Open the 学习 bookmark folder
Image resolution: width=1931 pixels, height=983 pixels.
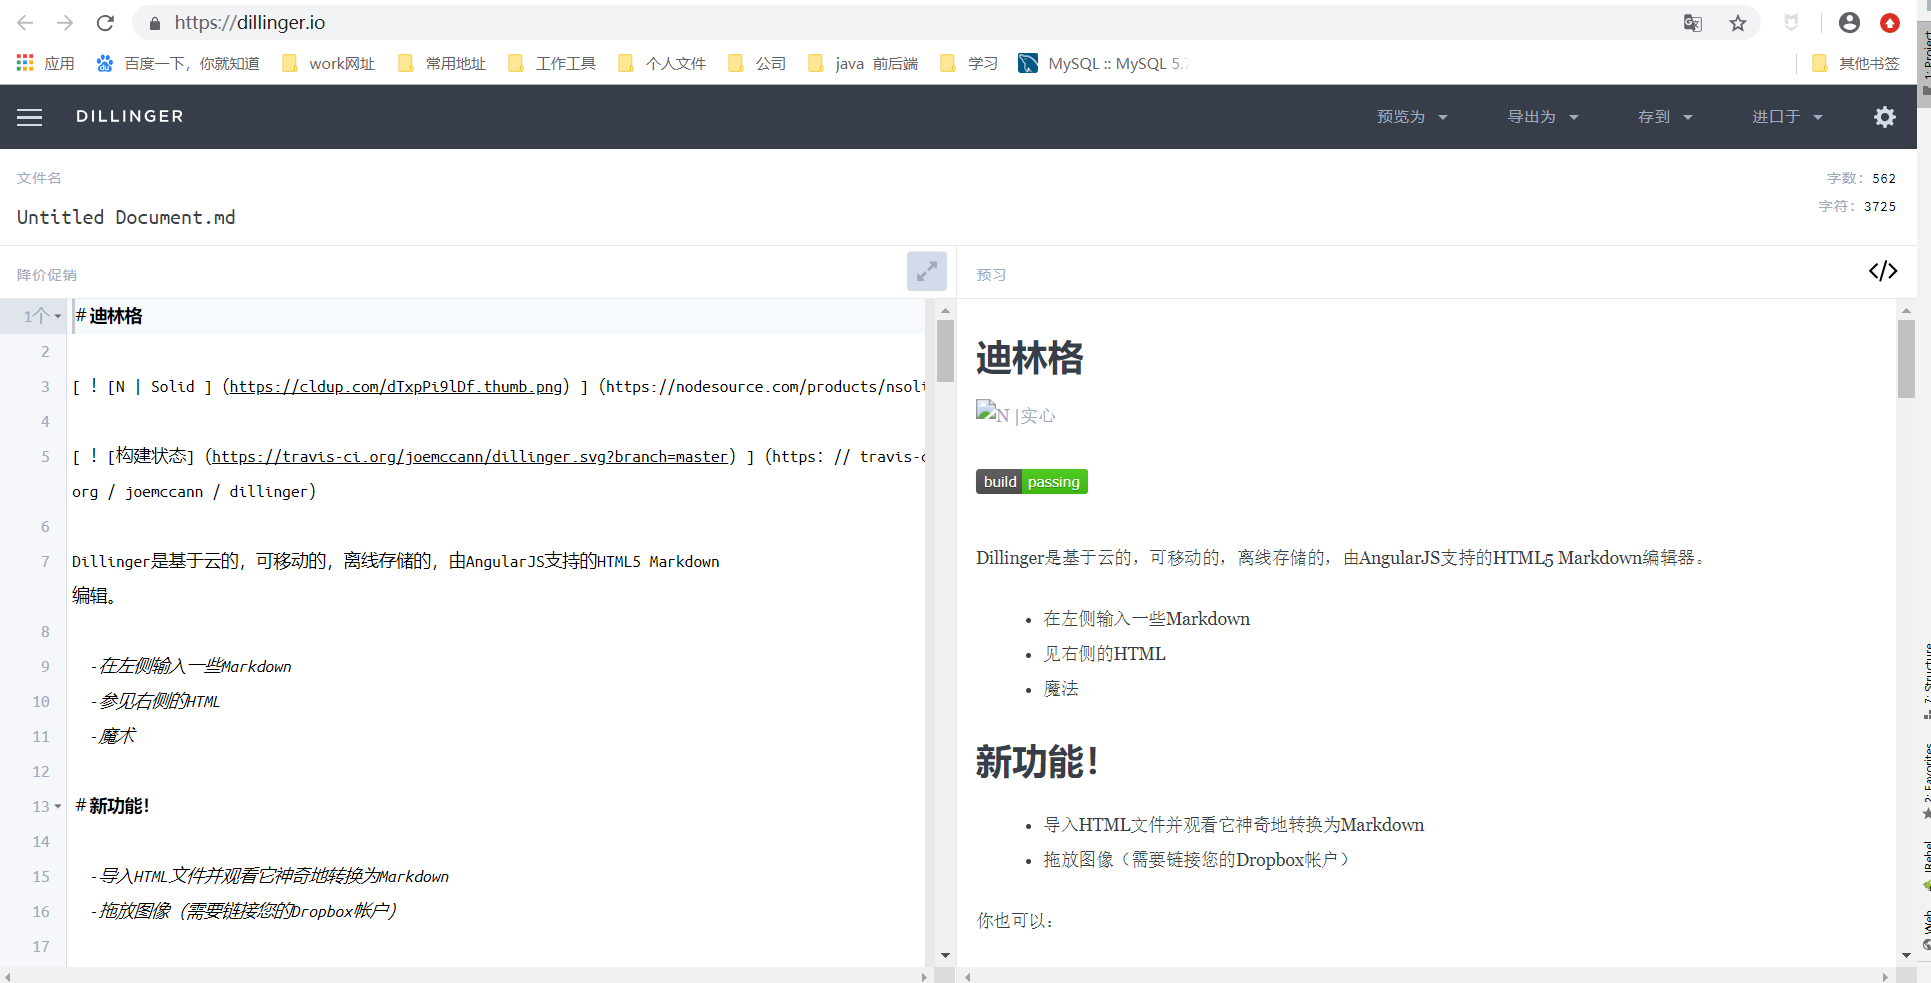pos(969,63)
